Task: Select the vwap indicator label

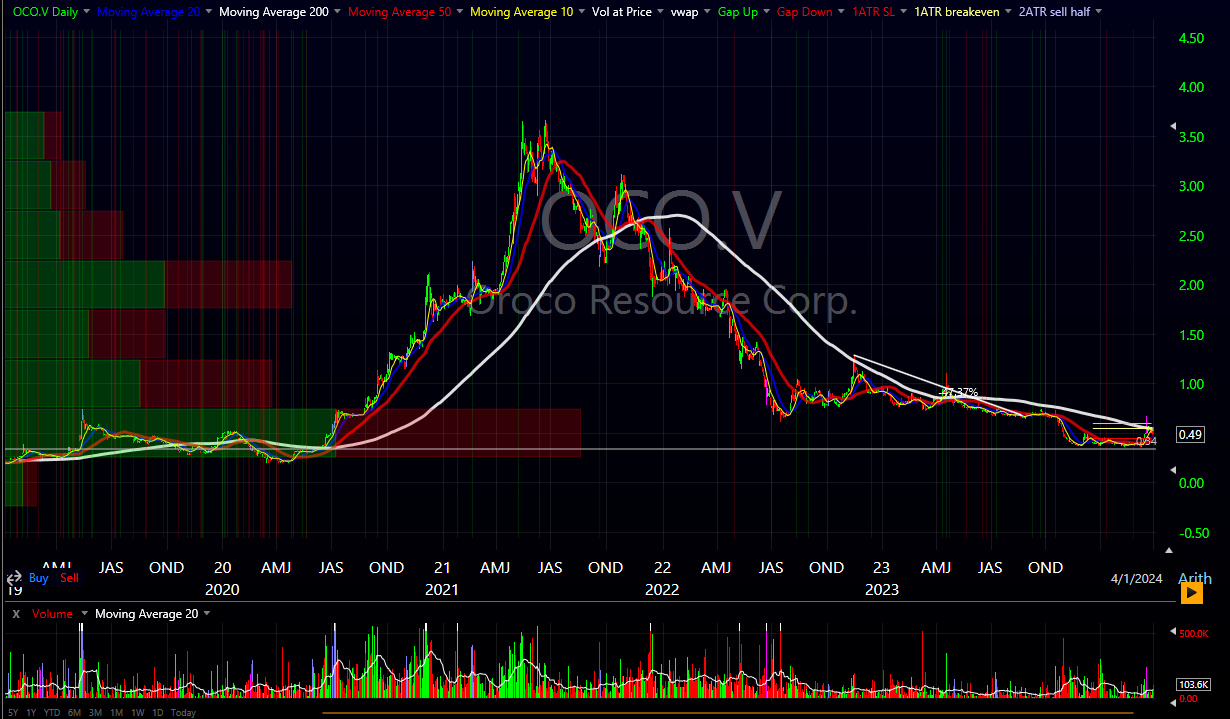Action: (686, 12)
